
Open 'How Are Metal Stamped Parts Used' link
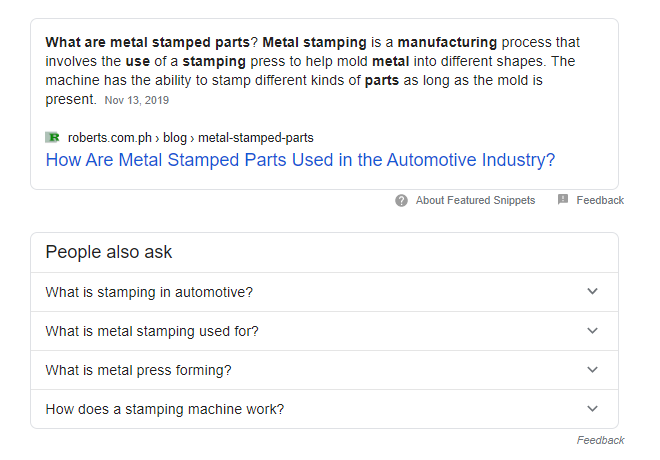click(300, 160)
